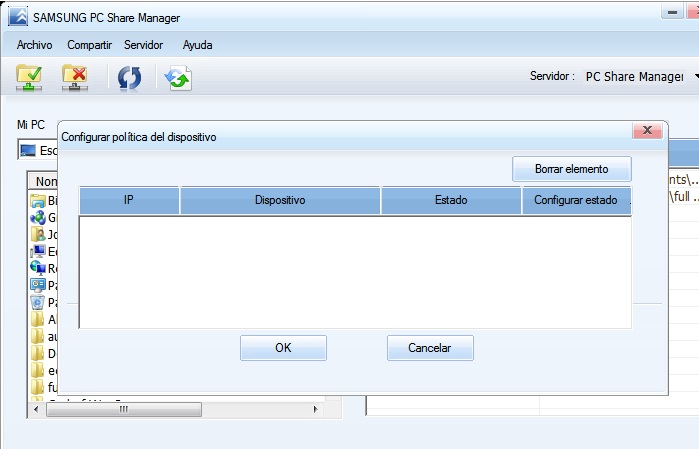Click the sync document status icon
699x449 pixels.
click(178, 78)
